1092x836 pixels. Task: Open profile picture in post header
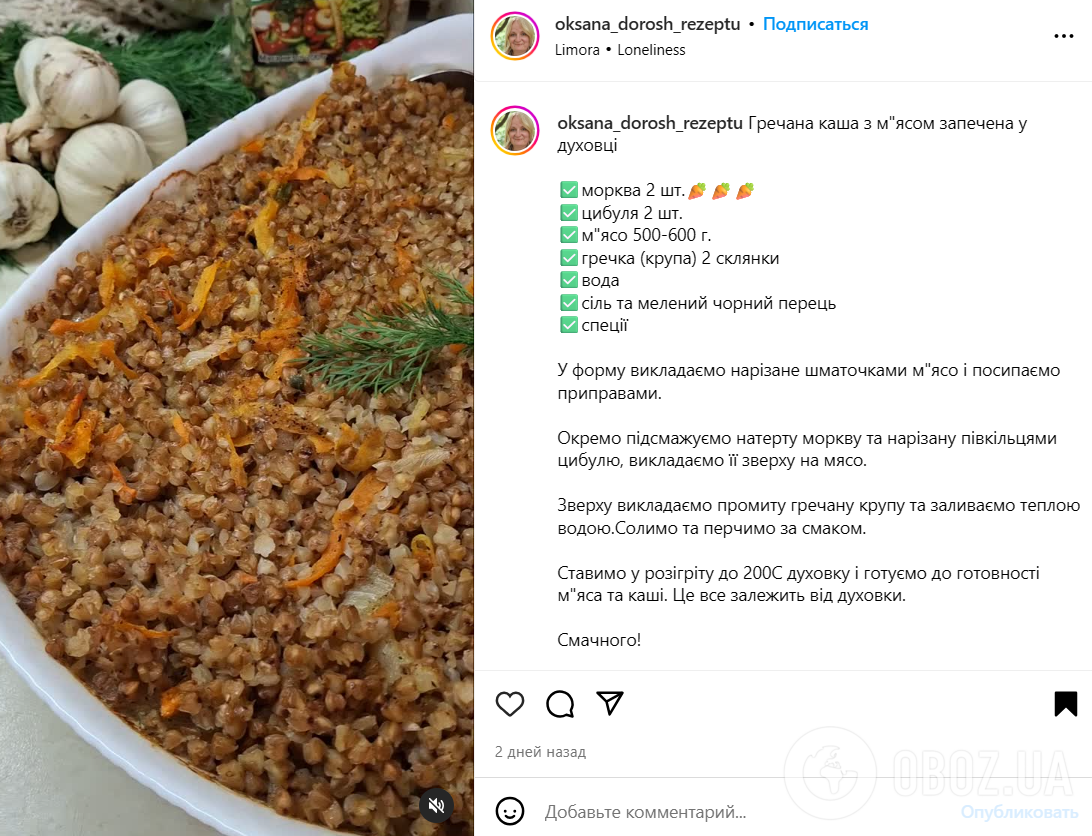coord(515,36)
